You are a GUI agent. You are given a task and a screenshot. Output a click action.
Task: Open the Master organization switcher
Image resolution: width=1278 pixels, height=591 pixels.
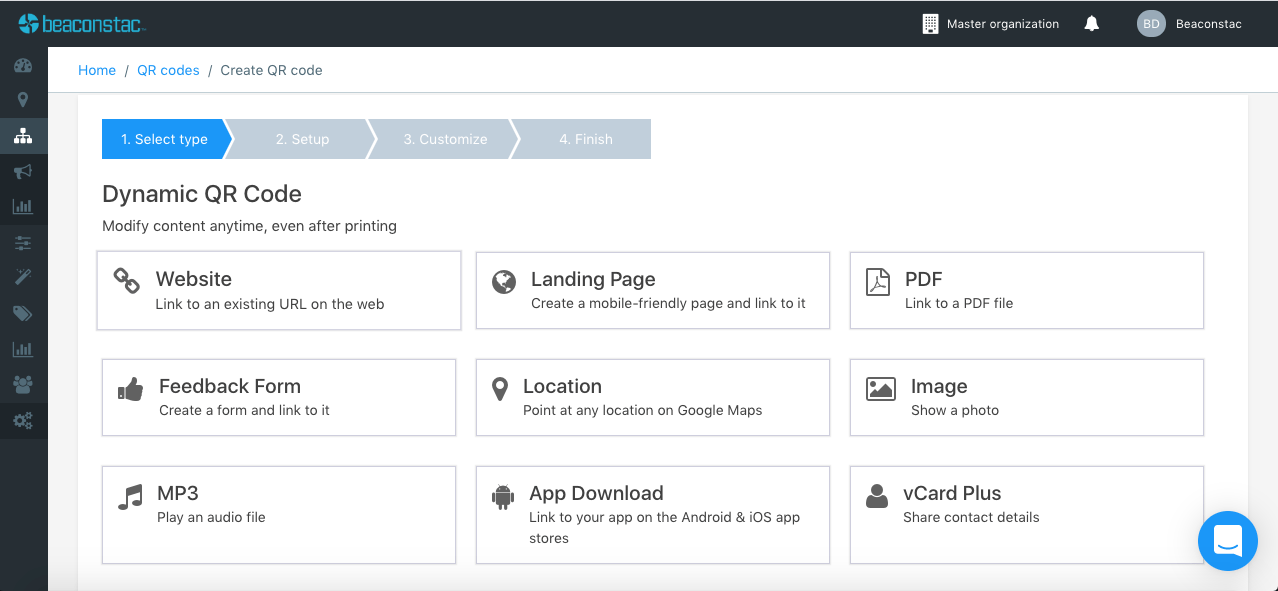point(990,24)
